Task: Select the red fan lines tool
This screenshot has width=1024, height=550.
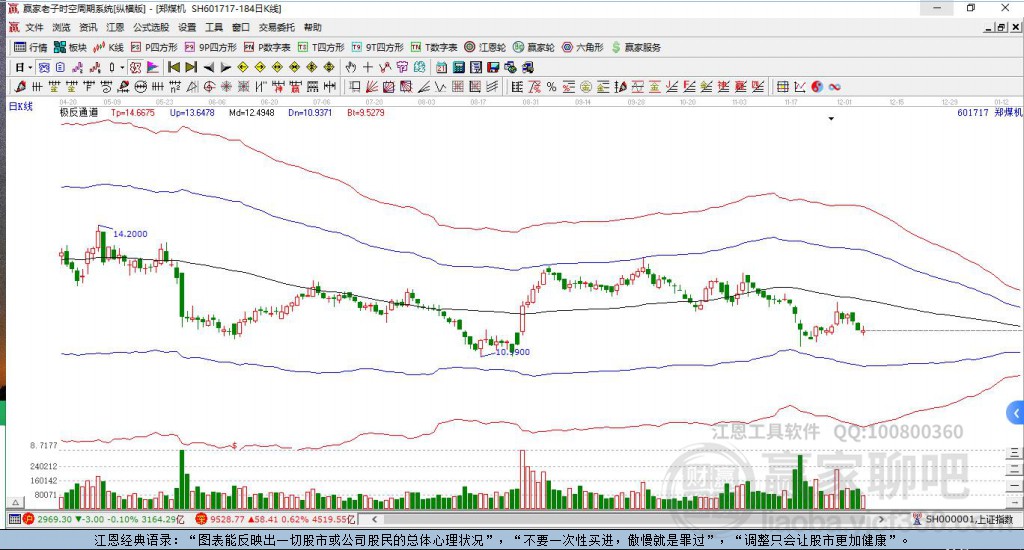Action: pyautogui.click(x=371, y=87)
